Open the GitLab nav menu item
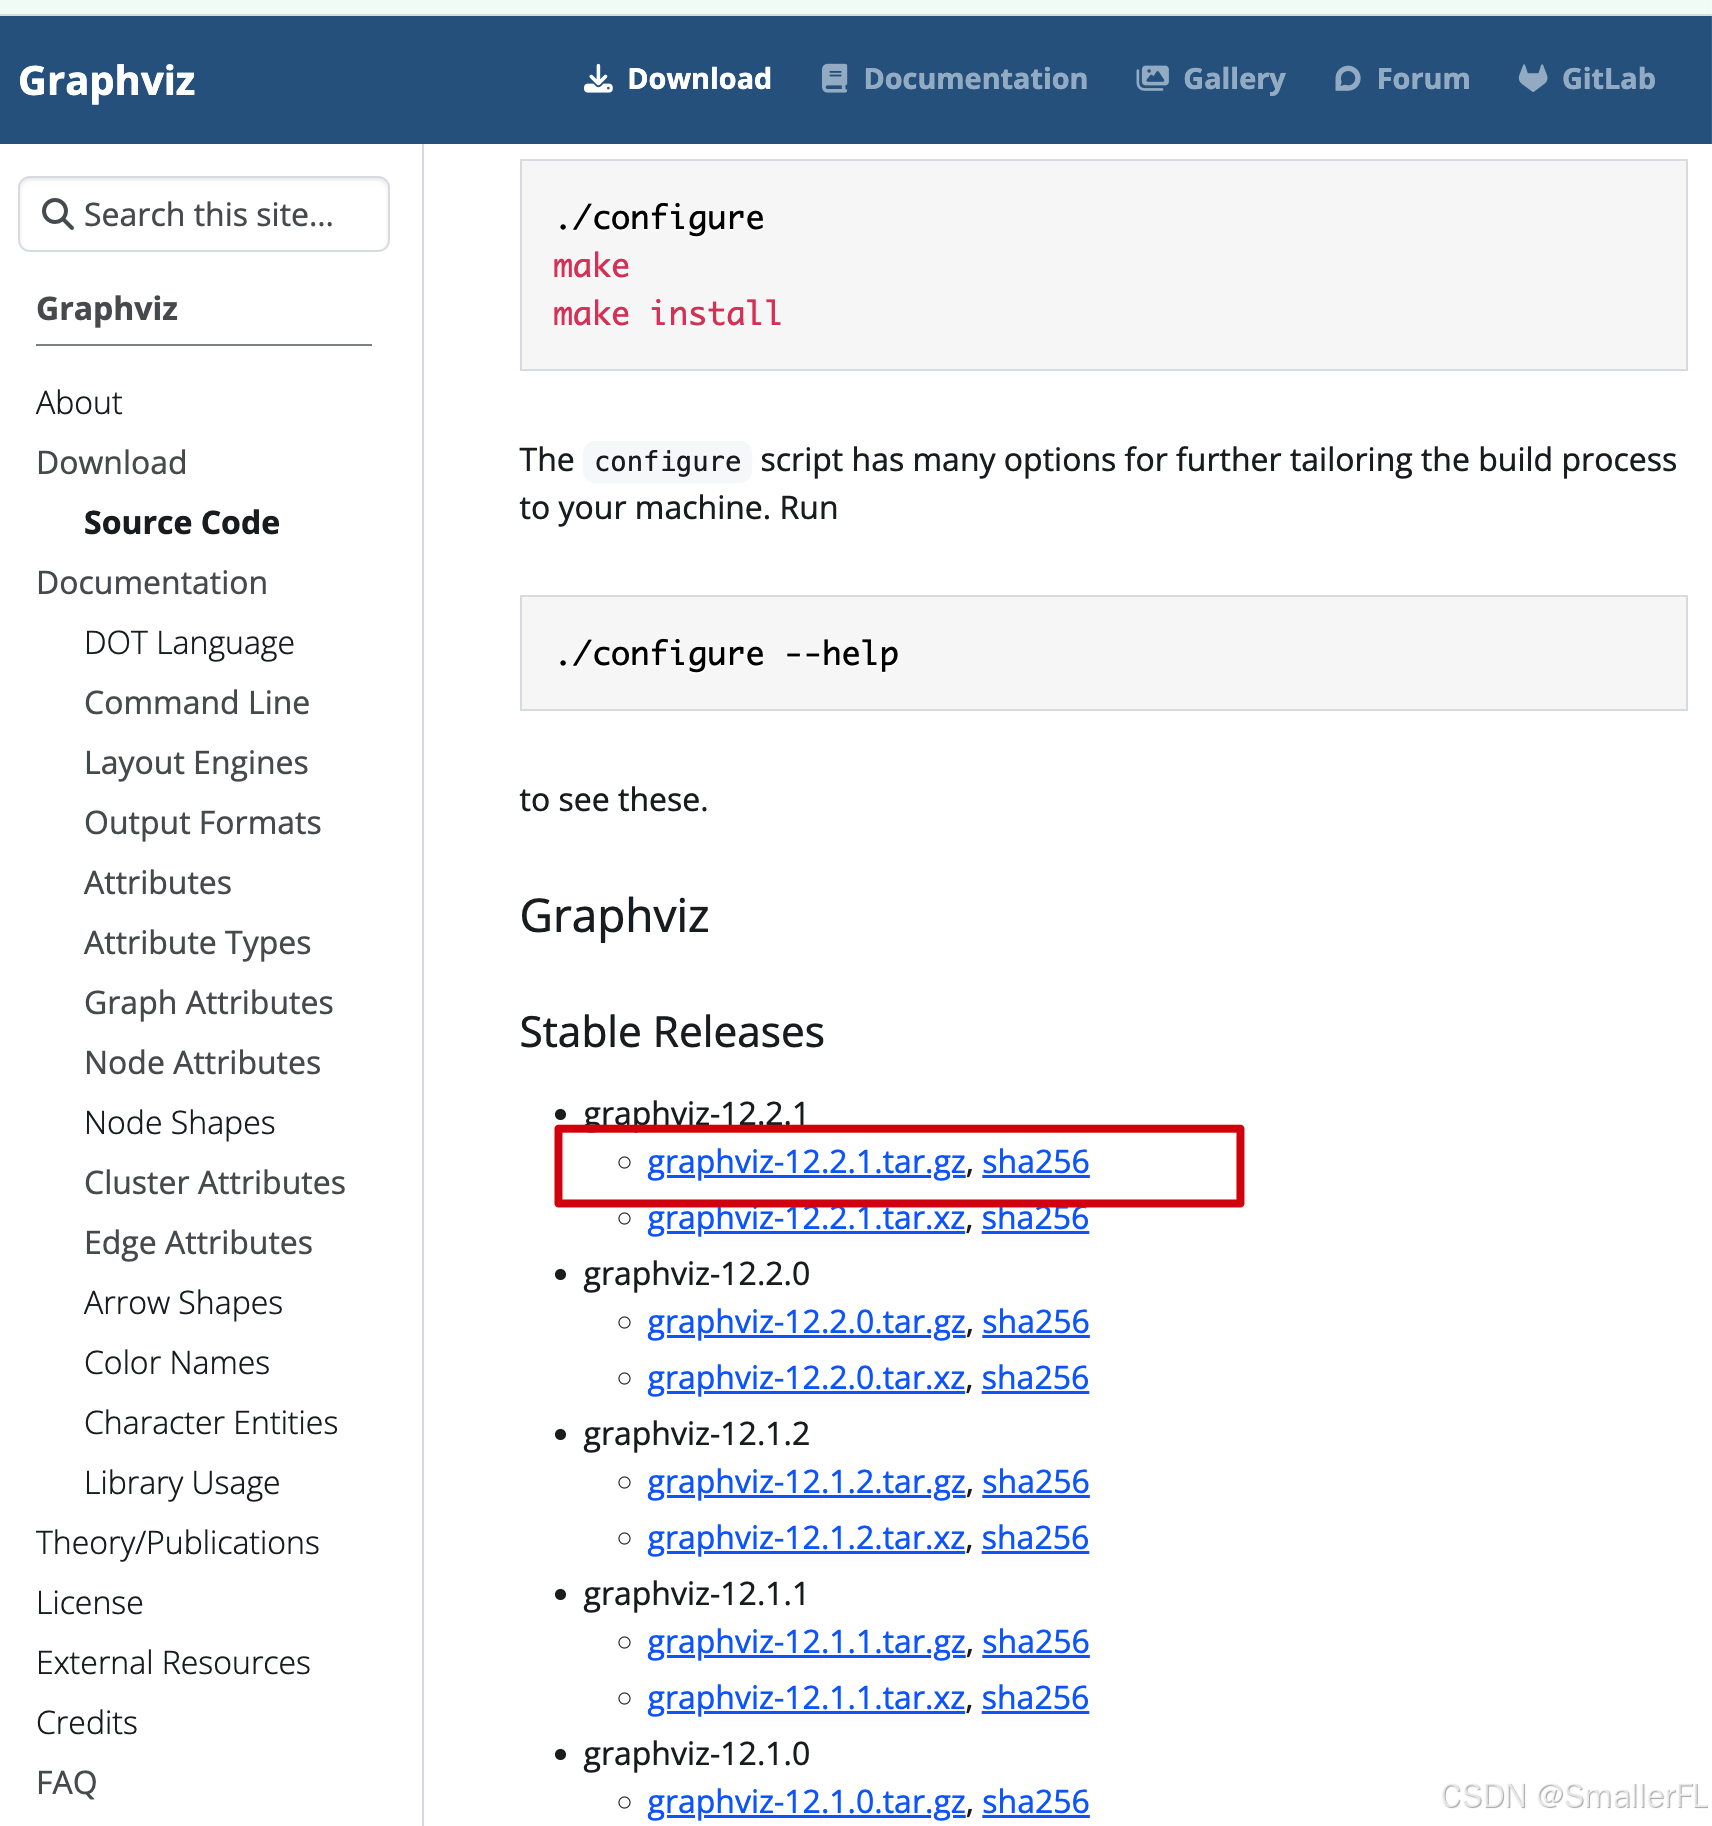1712x1826 pixels. coord(1587,79)
